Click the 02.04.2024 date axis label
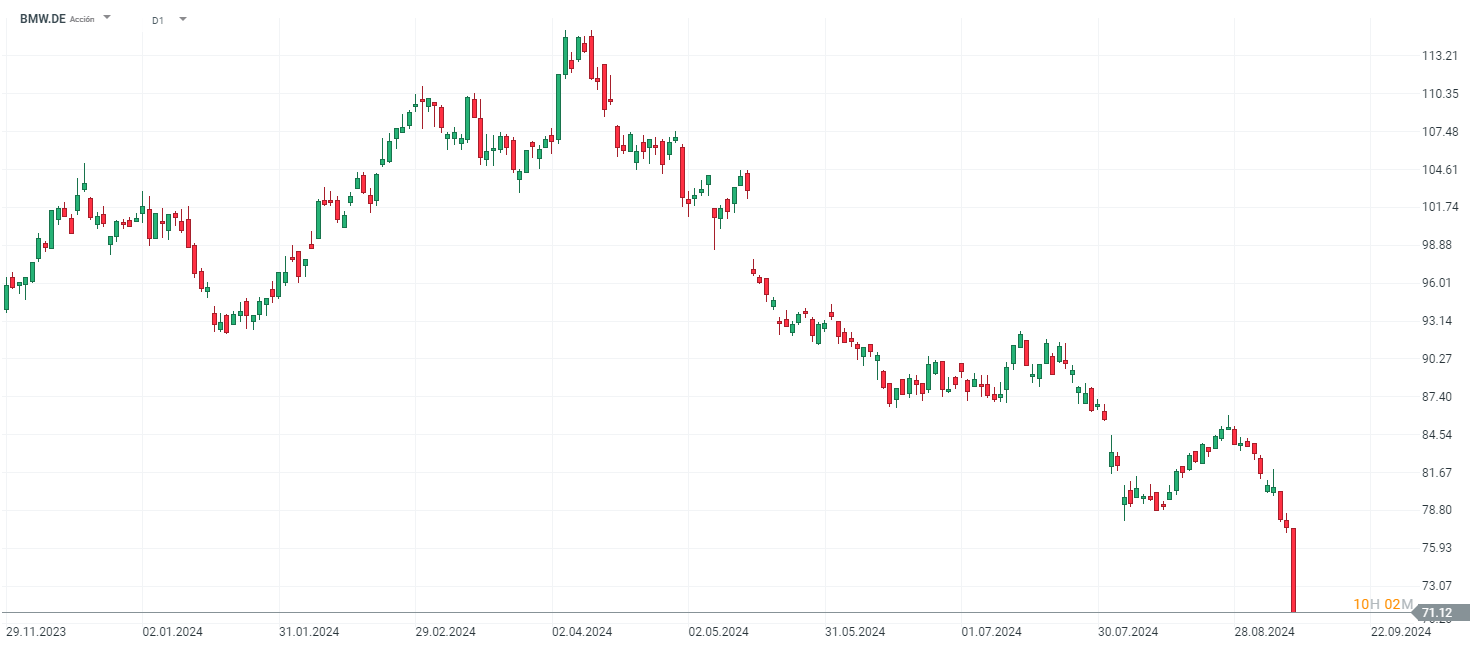1482x649 pixels. (x=582, y=632)
